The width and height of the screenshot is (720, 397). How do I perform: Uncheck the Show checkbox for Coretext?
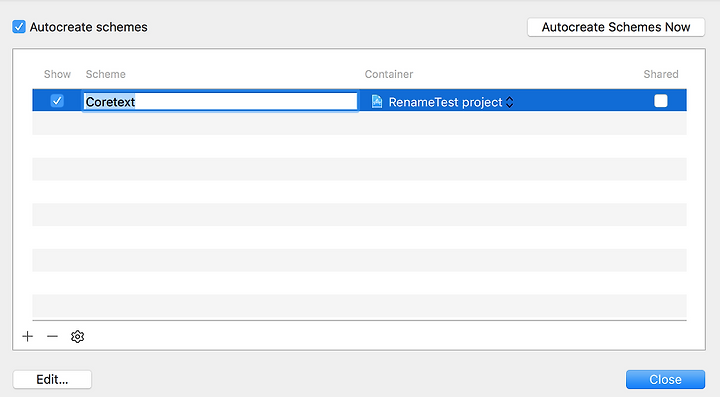[57, 101]
